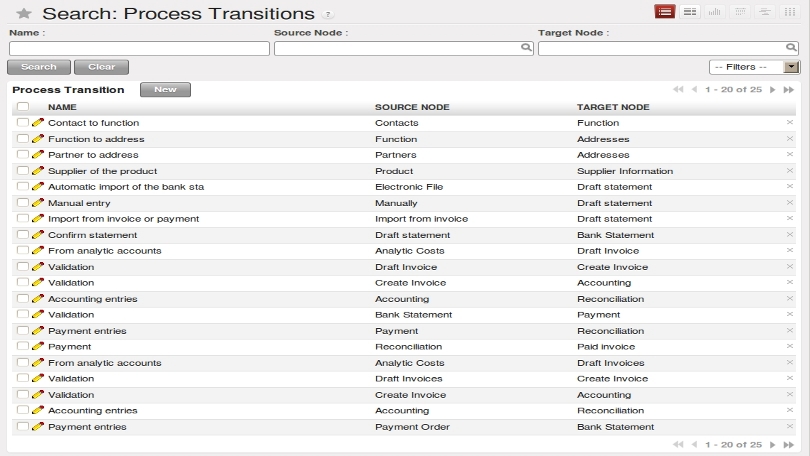Focus the Name search field

[139, 49]
